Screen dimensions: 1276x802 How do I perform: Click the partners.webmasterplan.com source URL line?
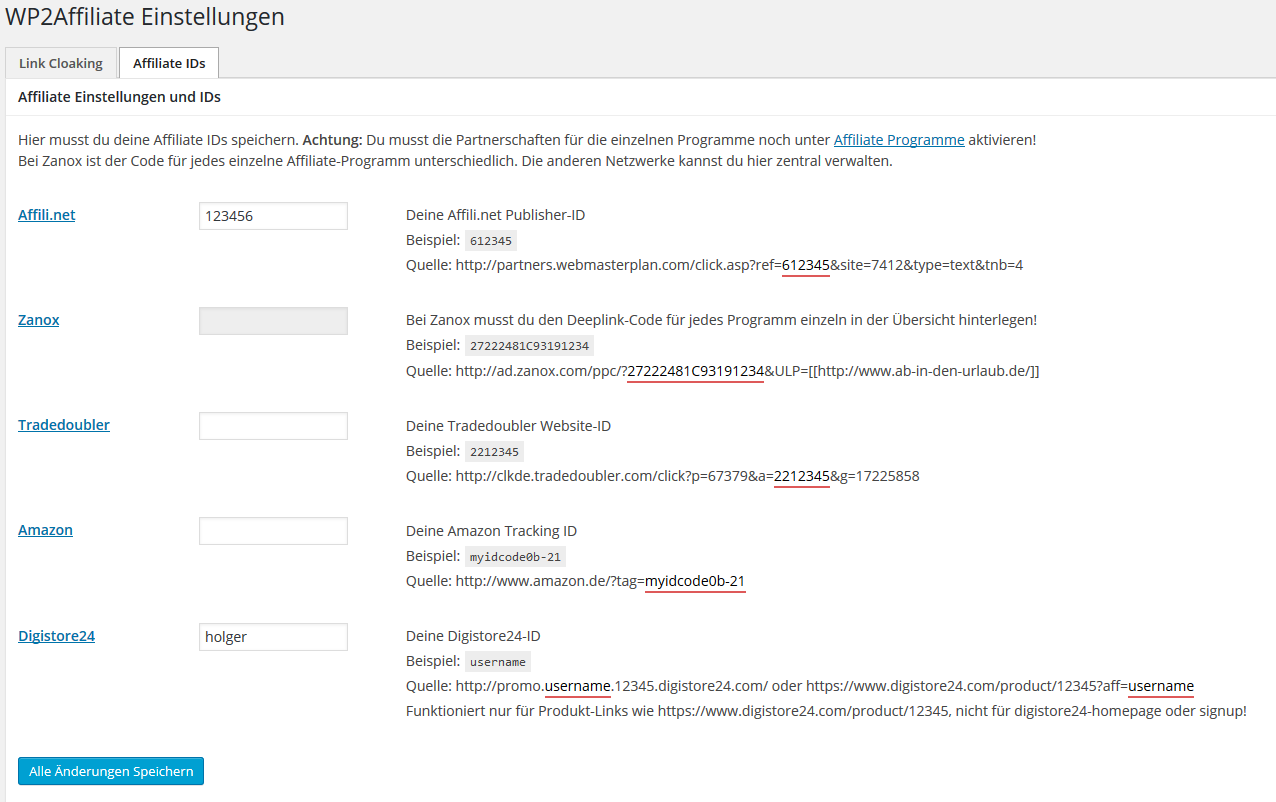coord(714,266)
